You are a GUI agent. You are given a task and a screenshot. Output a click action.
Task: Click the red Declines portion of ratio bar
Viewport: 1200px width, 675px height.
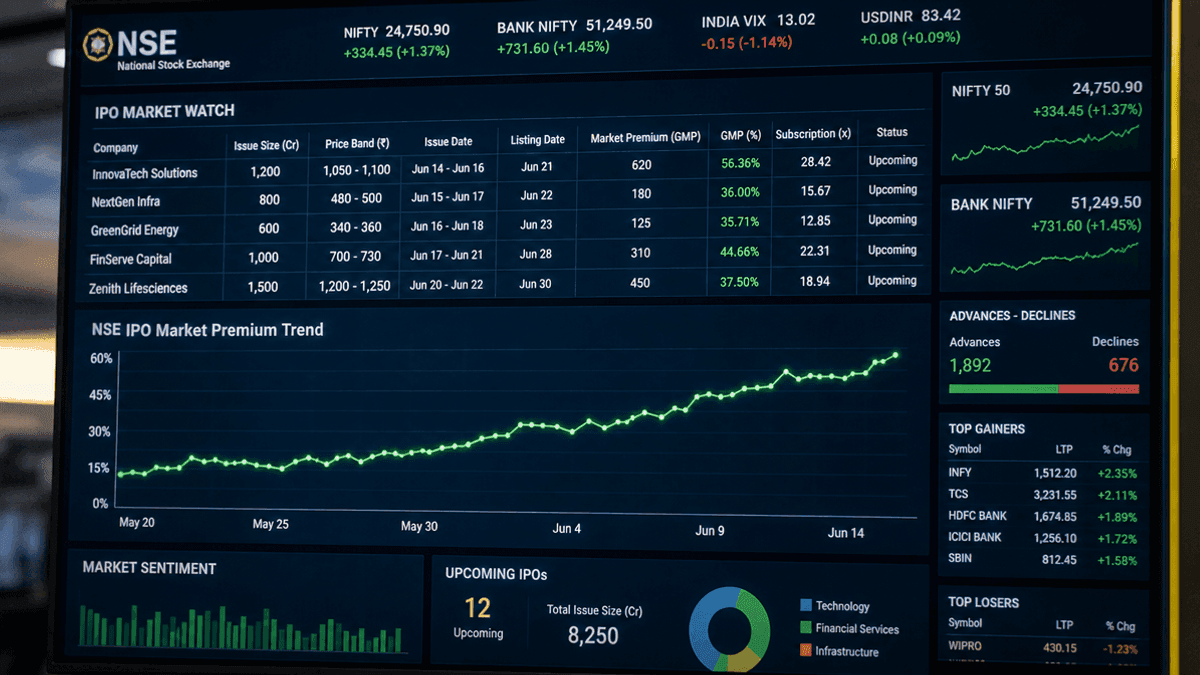1098,389
